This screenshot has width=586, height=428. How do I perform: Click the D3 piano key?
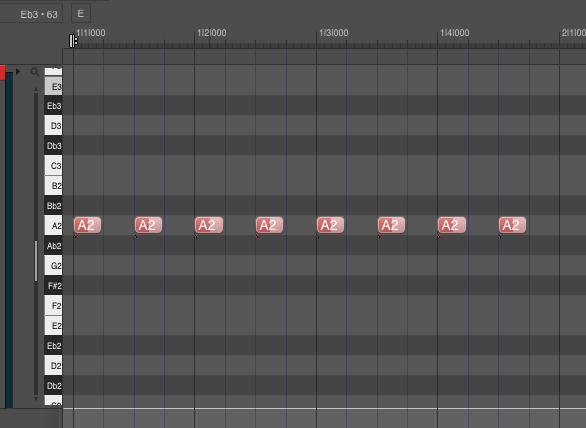coord(53,126)
